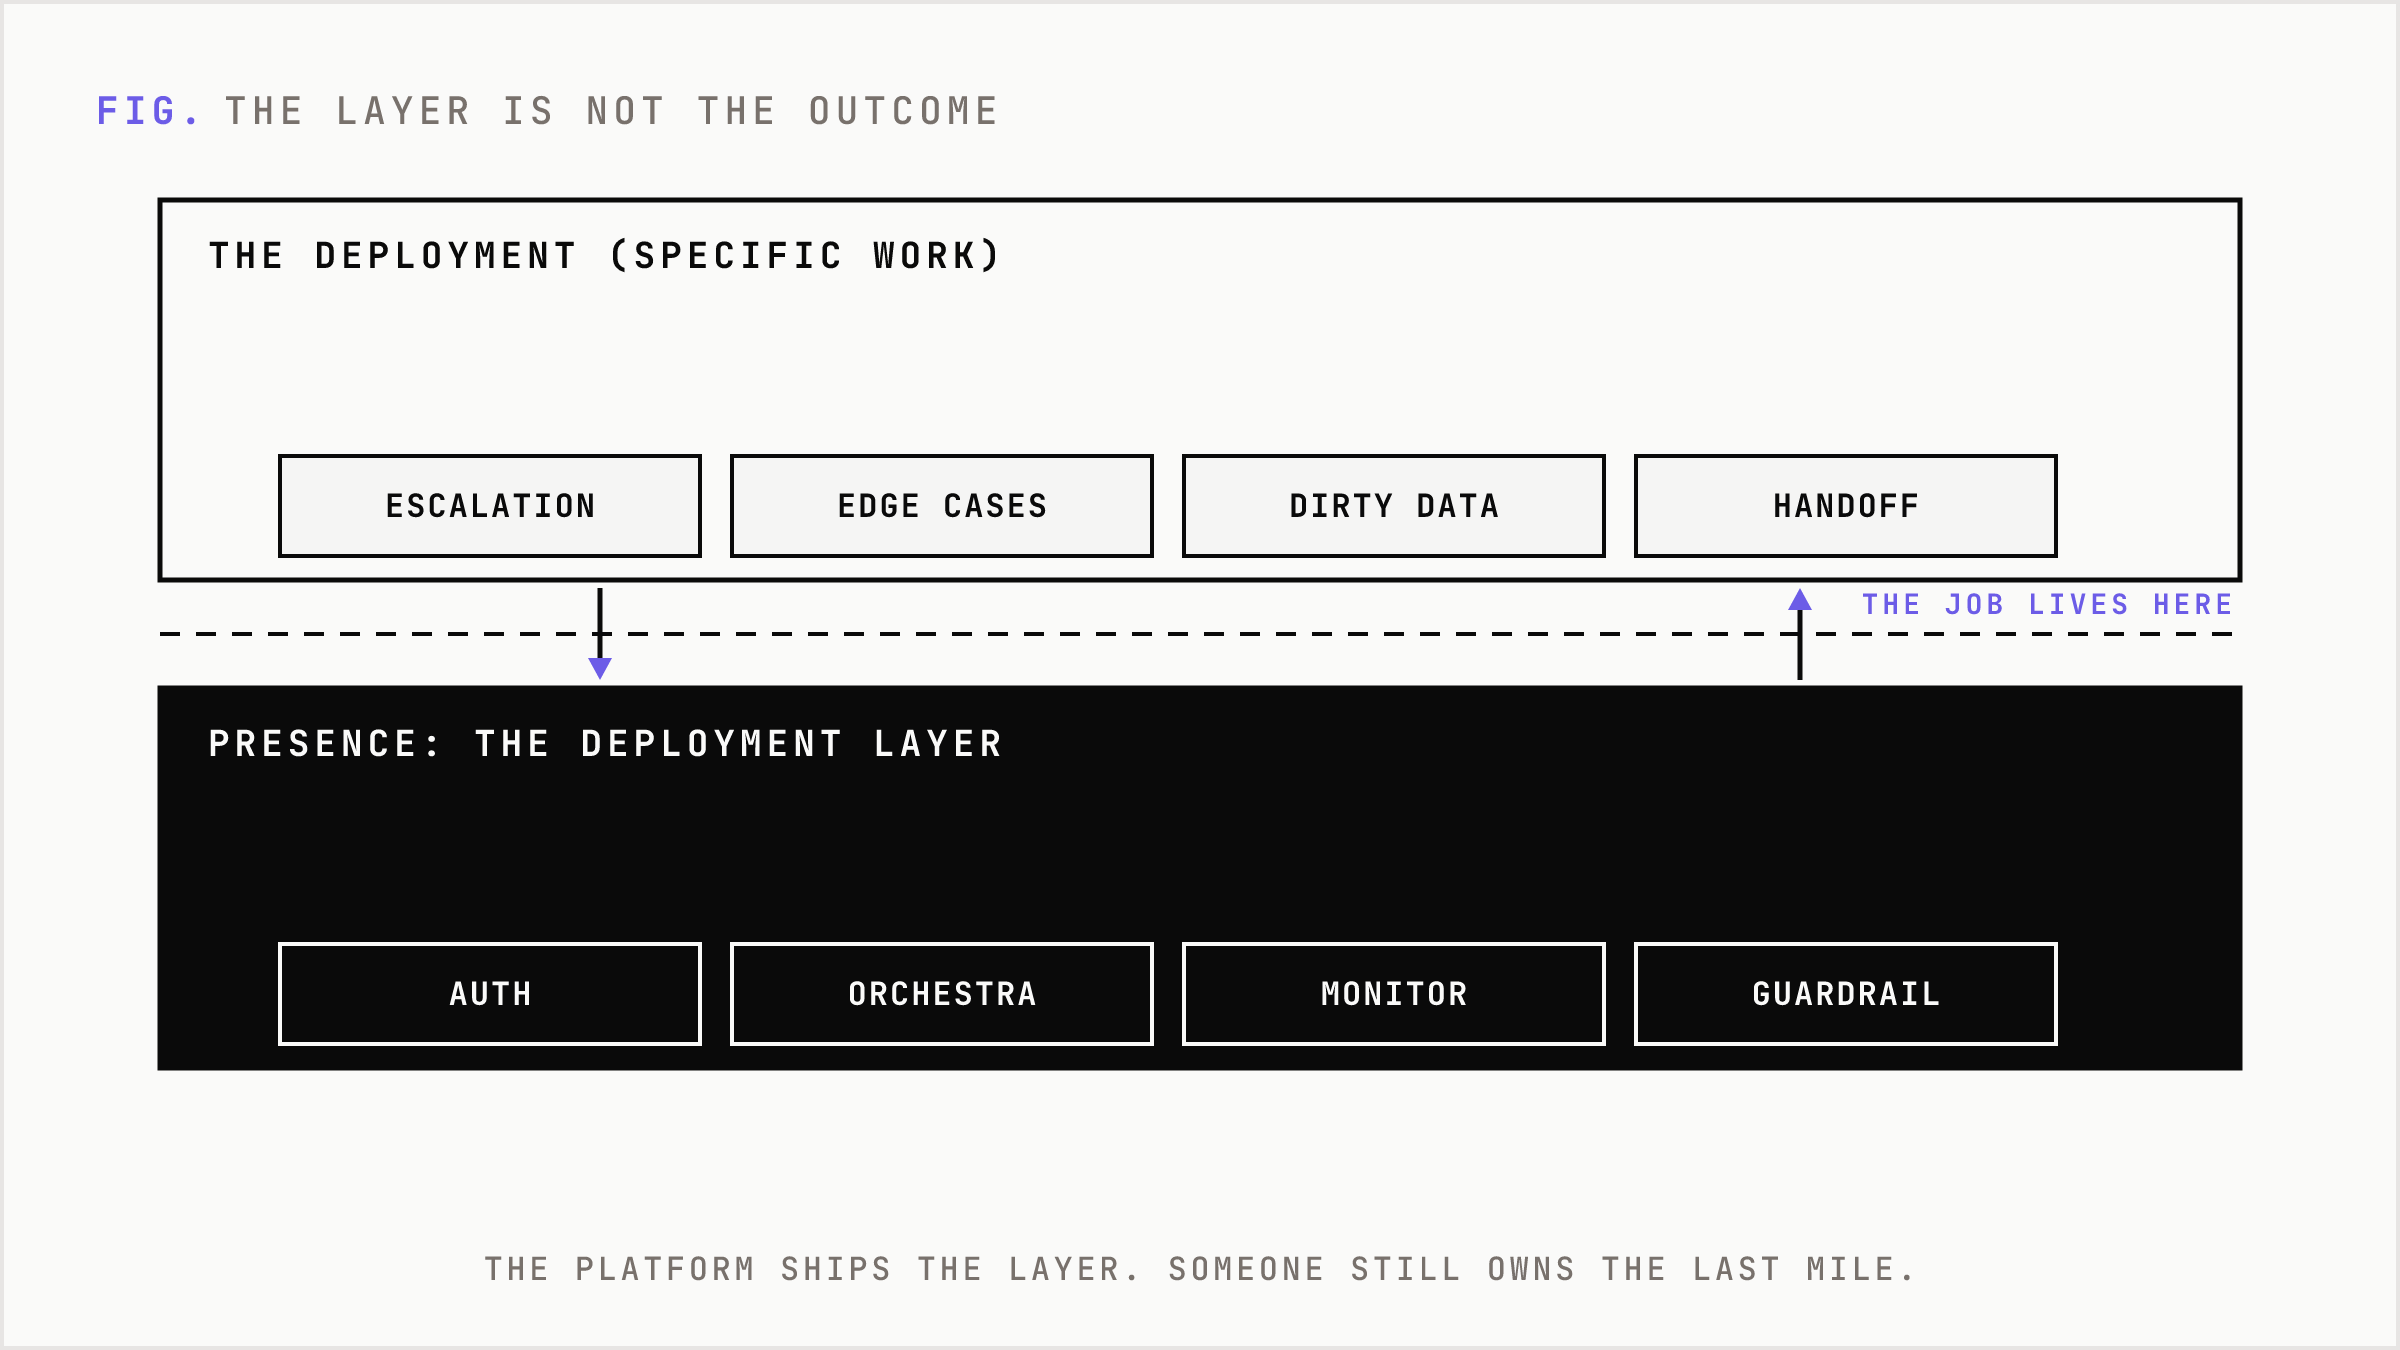2400x1350 pixels.
Task: Click the 'FIG.' purple label
Action: coord(148,111)
